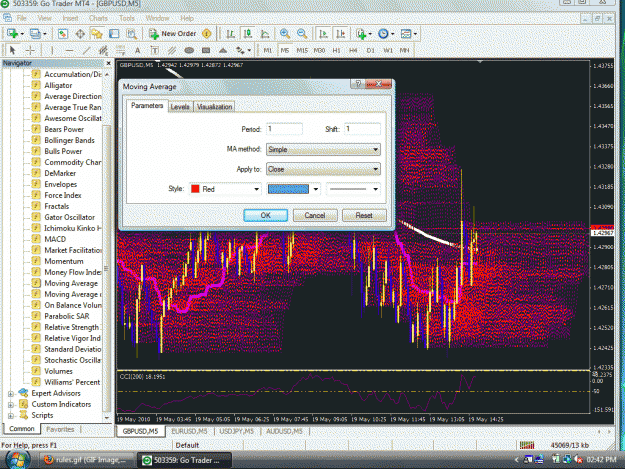
Task: Switch to the USDJPY,M5 chart tab
Action: coord(237,432)
